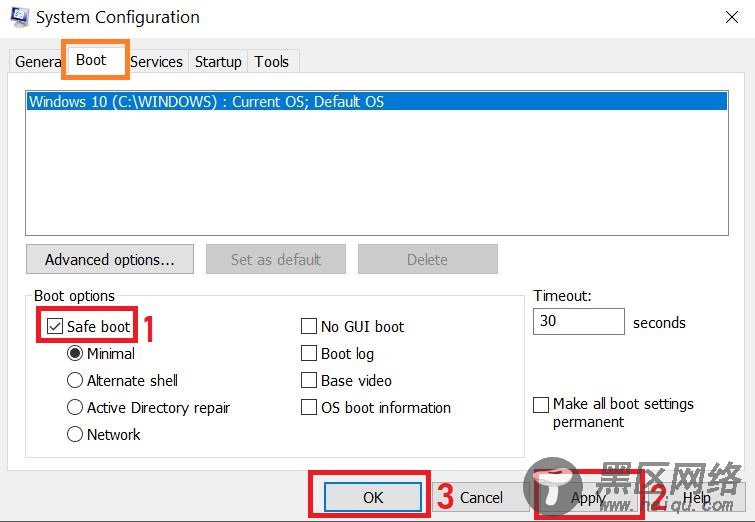Screen dimensions: 755x522
Task: Click the System Configuration title bar icon
Action: pyautogui.click(x=20, y=17)
